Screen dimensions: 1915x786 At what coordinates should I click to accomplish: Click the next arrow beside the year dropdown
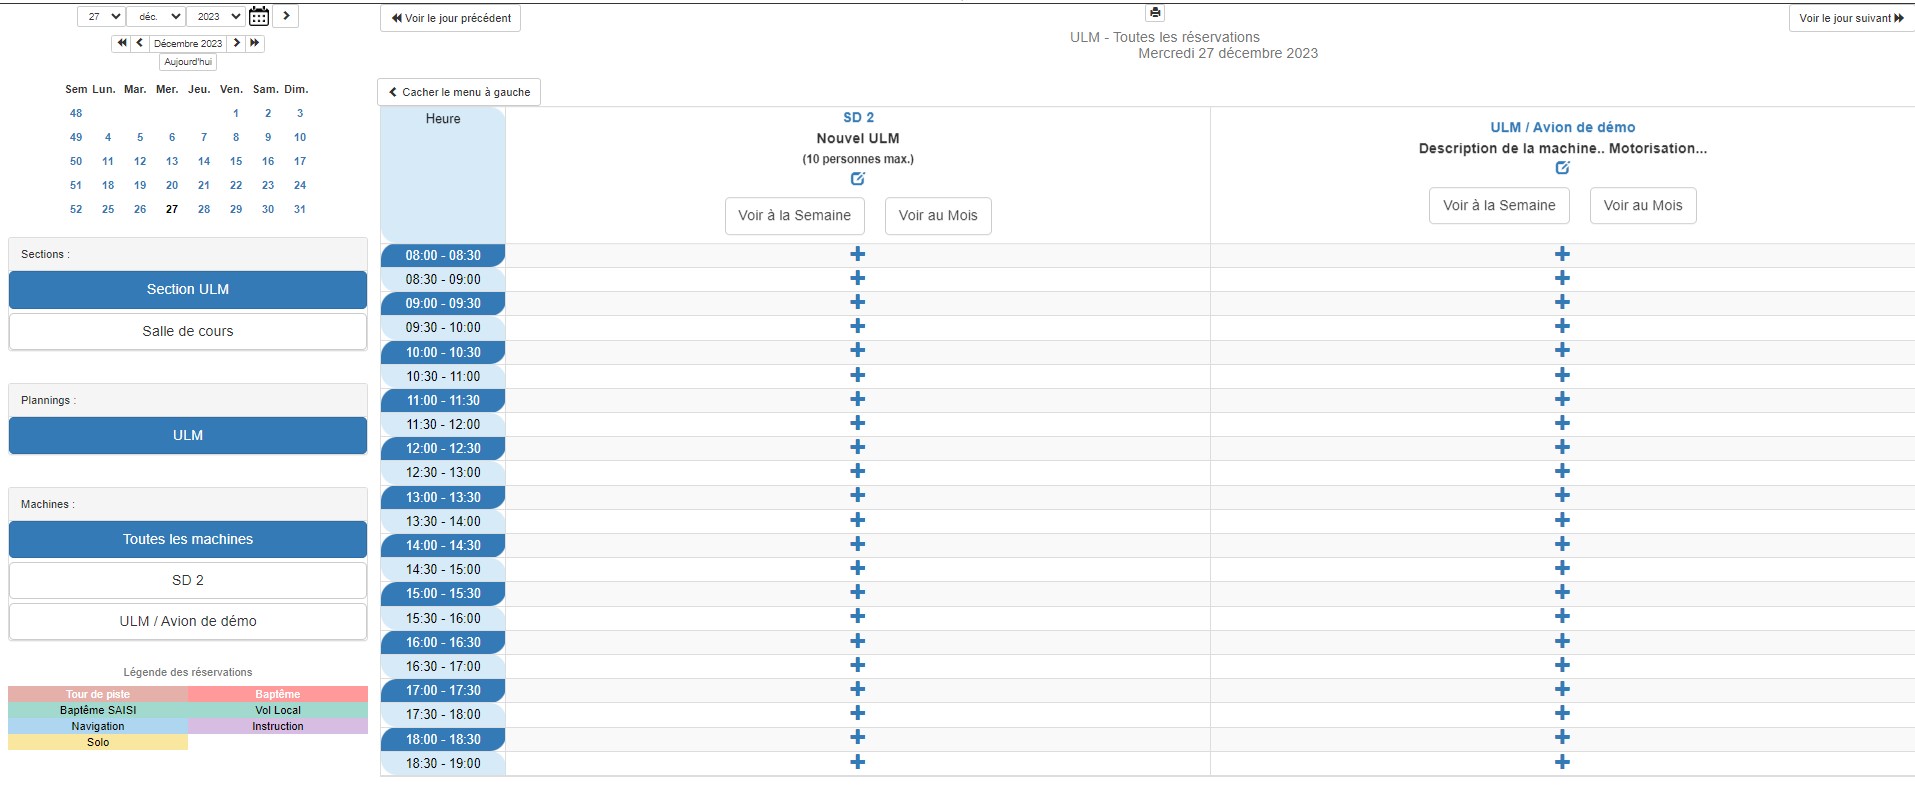(x=286, y=16)
